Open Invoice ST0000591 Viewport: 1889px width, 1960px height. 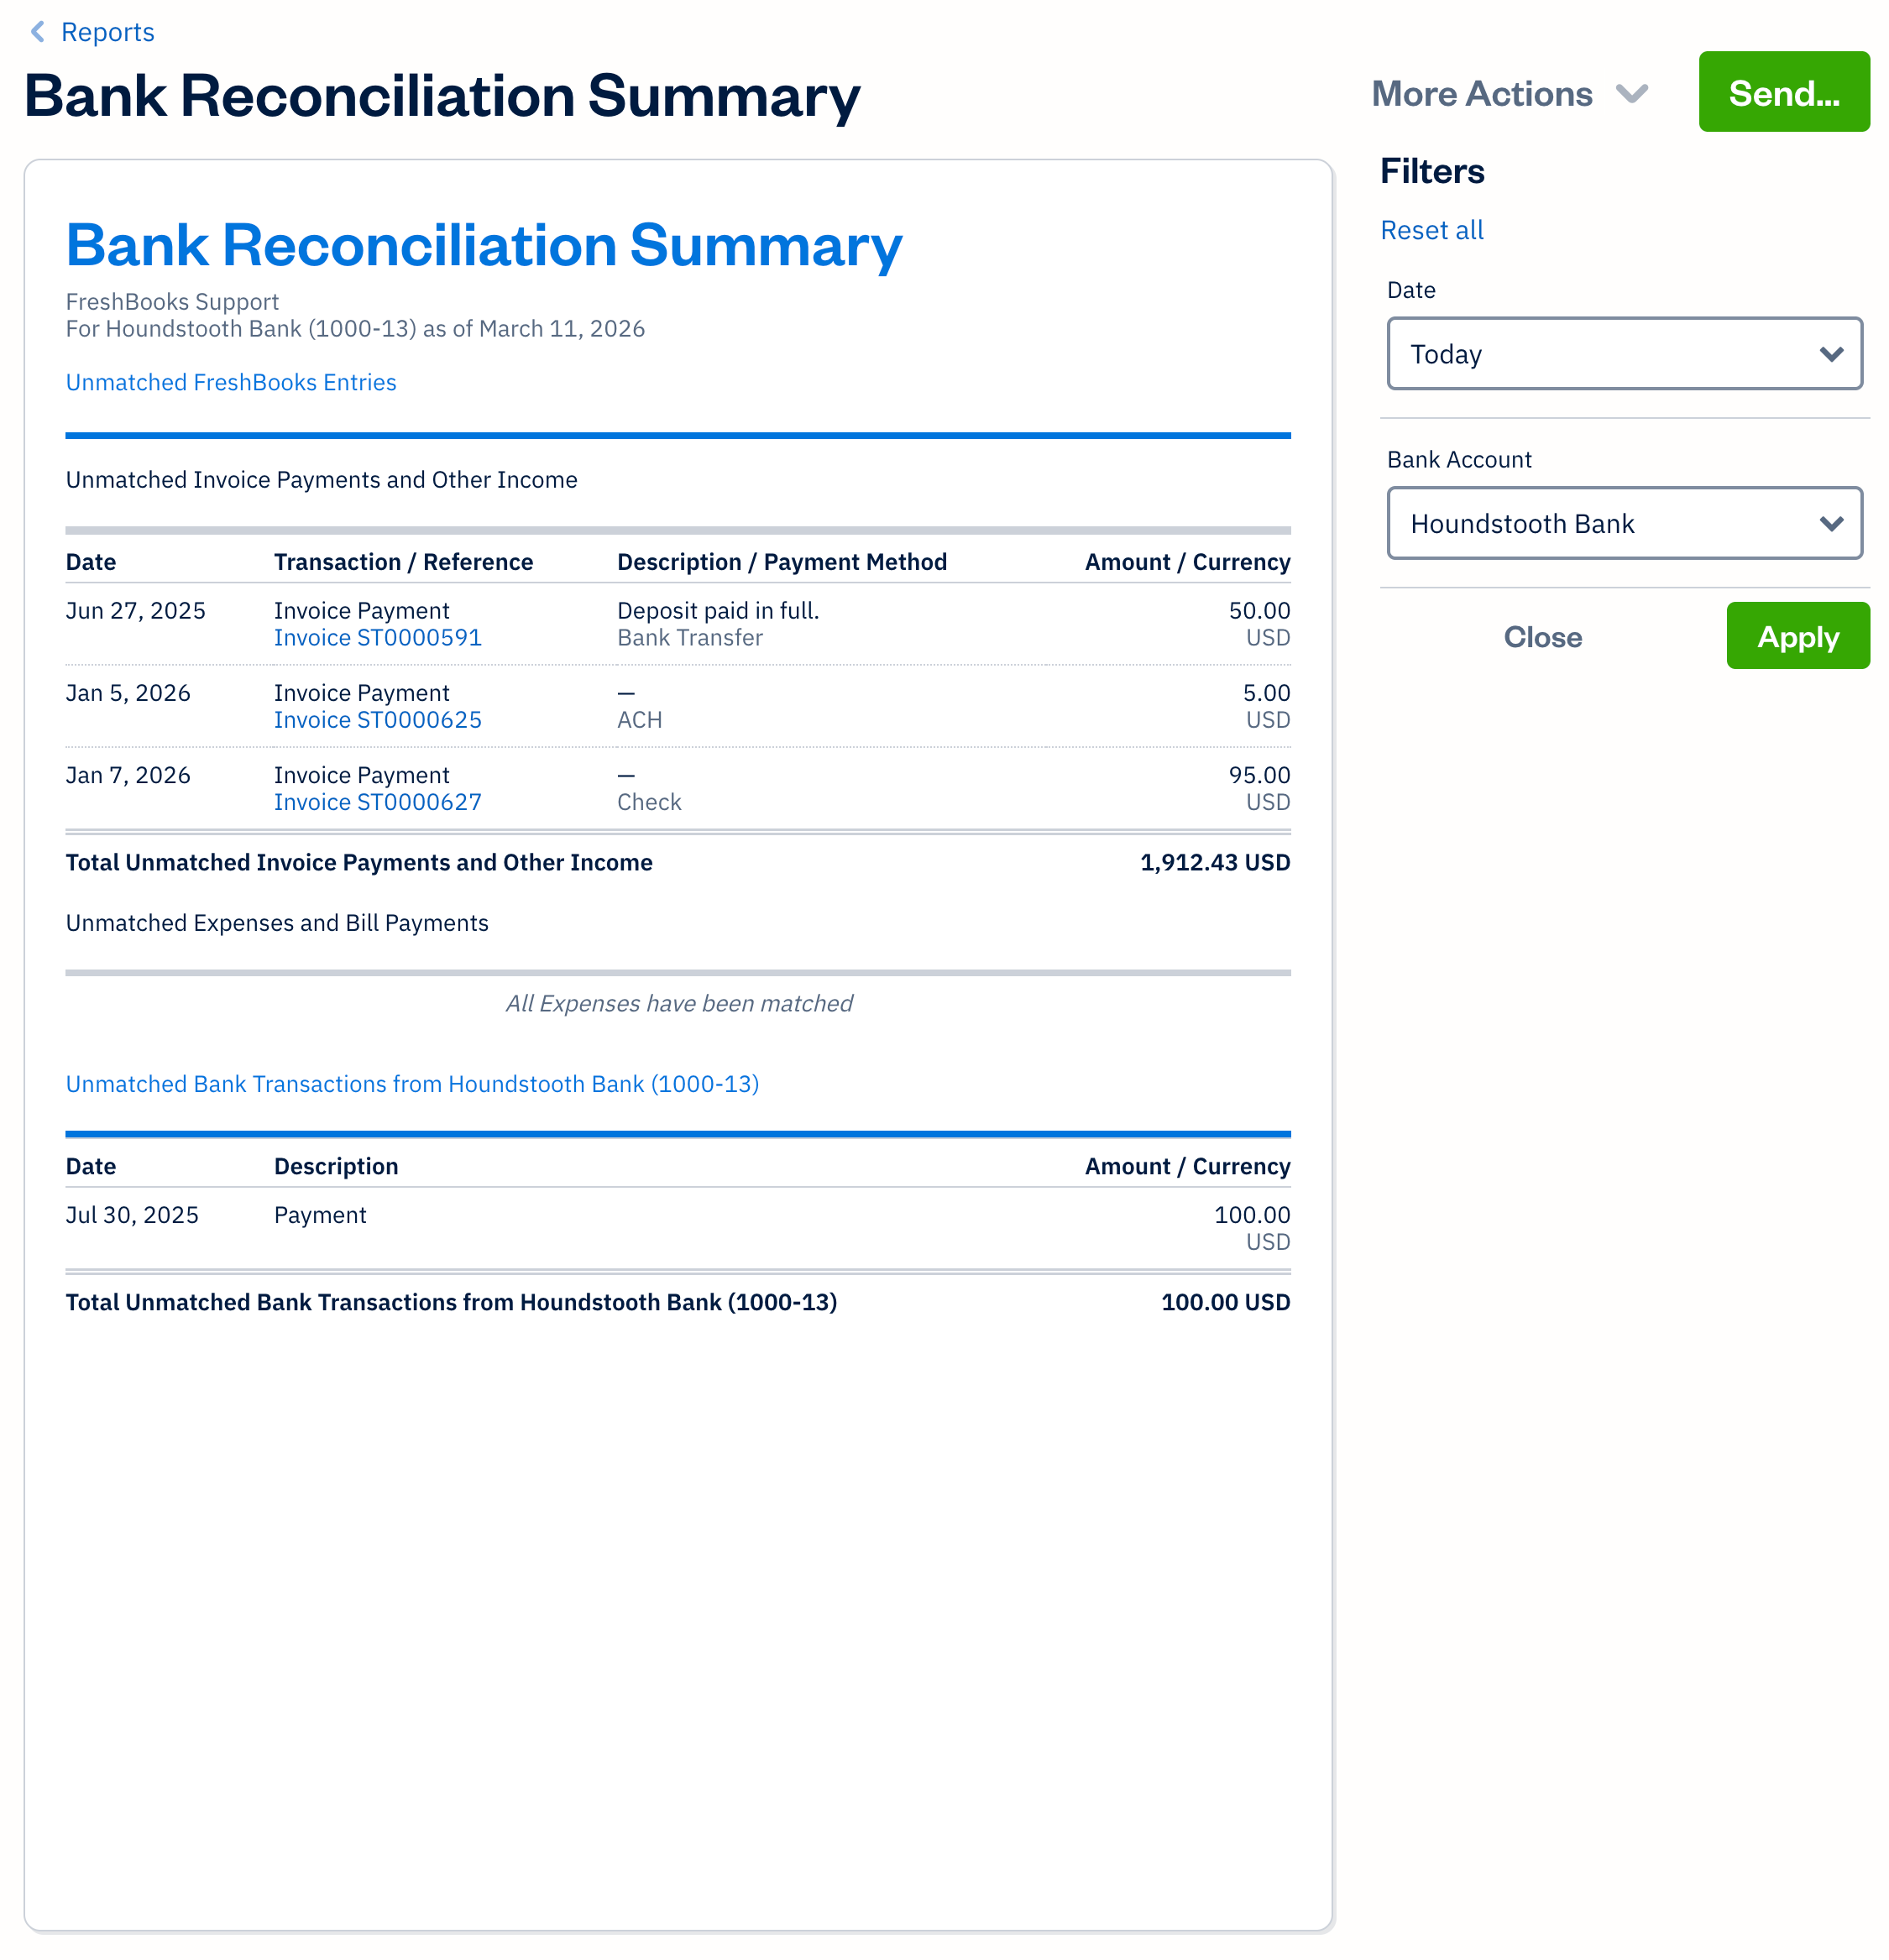(x=377, y=637)
